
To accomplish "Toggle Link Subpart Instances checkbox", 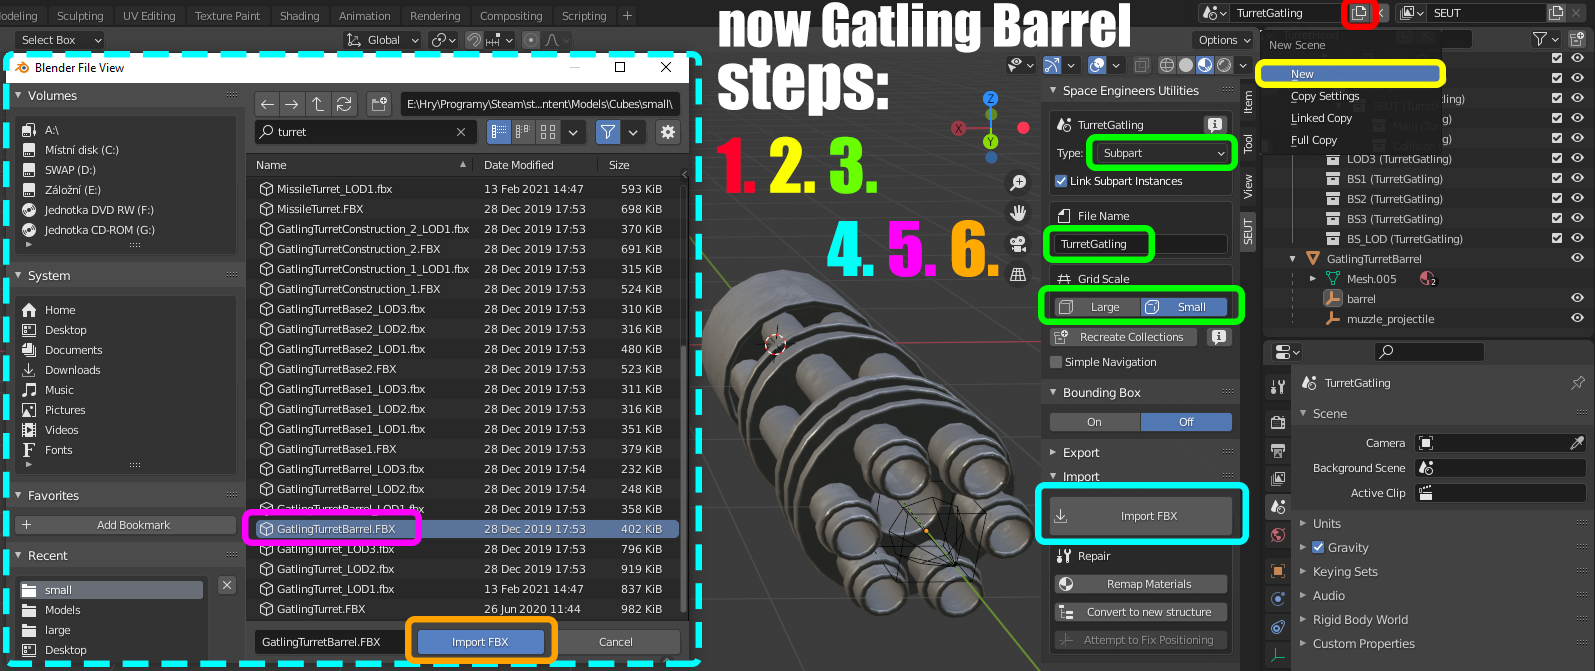I will point(1061,181).
